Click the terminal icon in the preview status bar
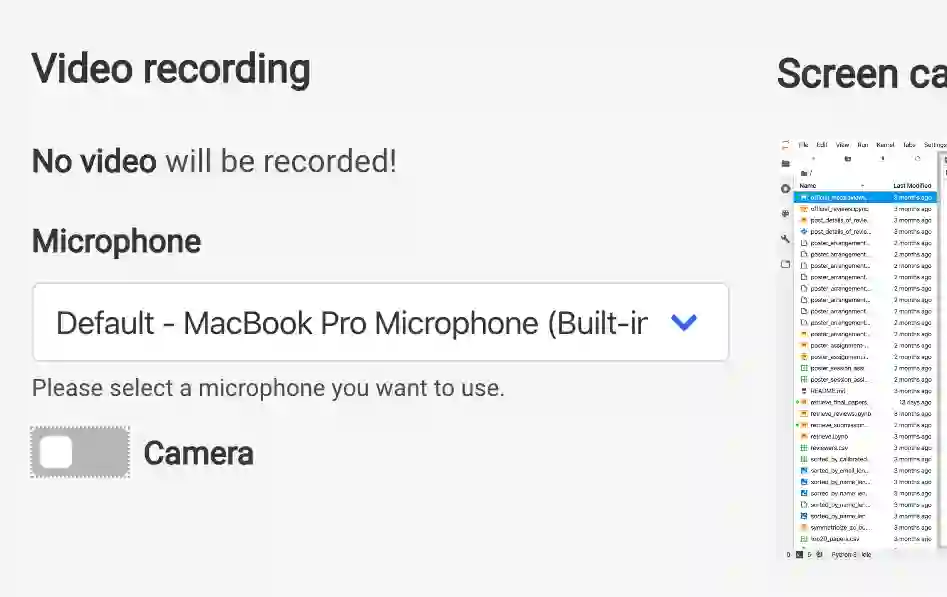The height and width of the screenshot is (597, 947). [x=799, y=554]
